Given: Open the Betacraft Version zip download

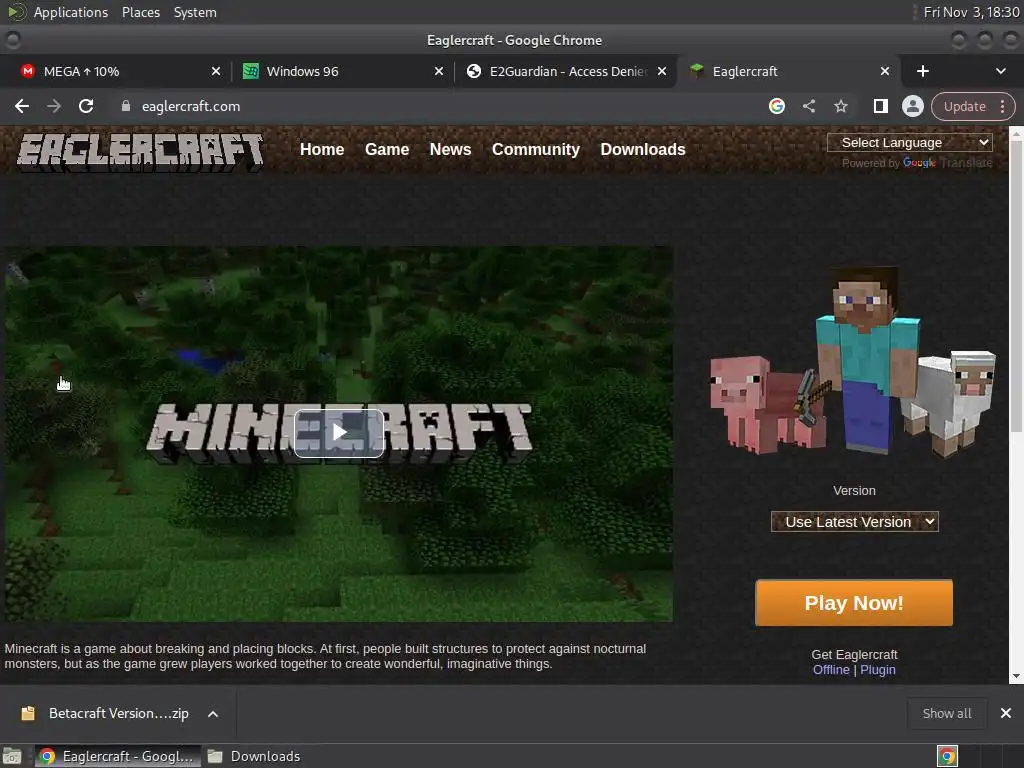Looking at the screenshot, I should click(x=118, y=713).
